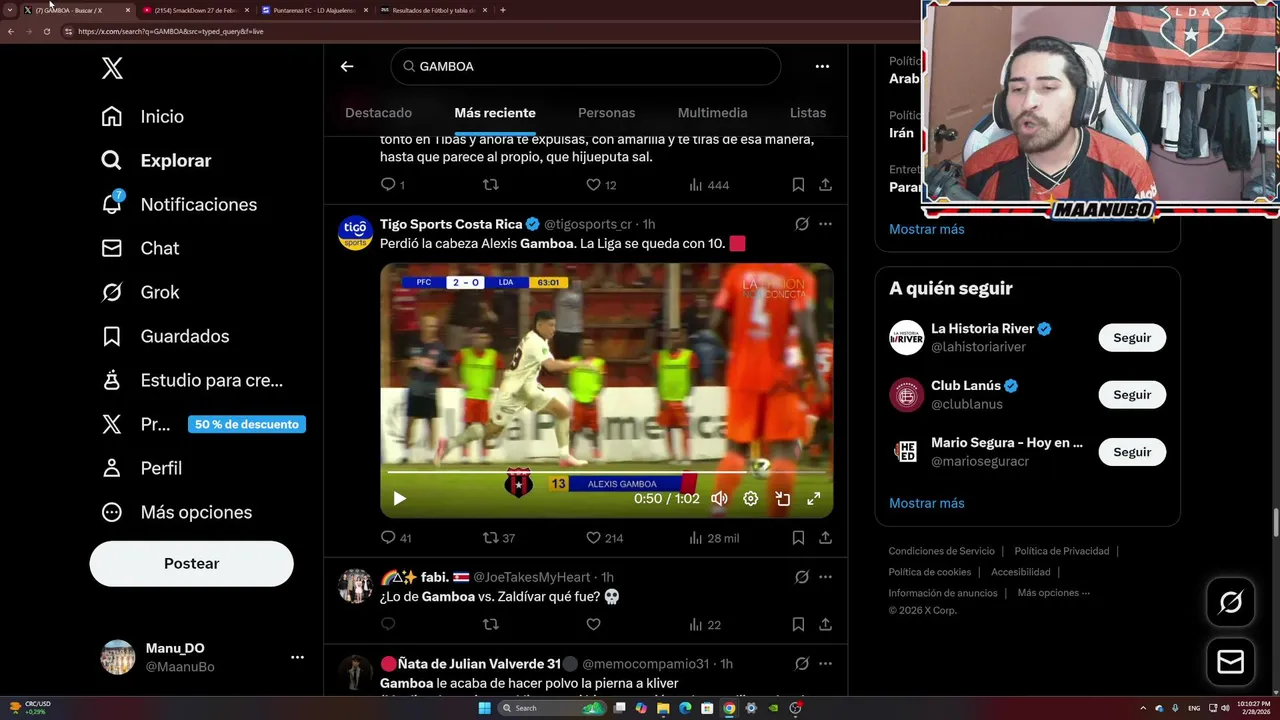Open Notificaciones bell icon
Screen dimensions: 1280x720
[x=112, y=203]
